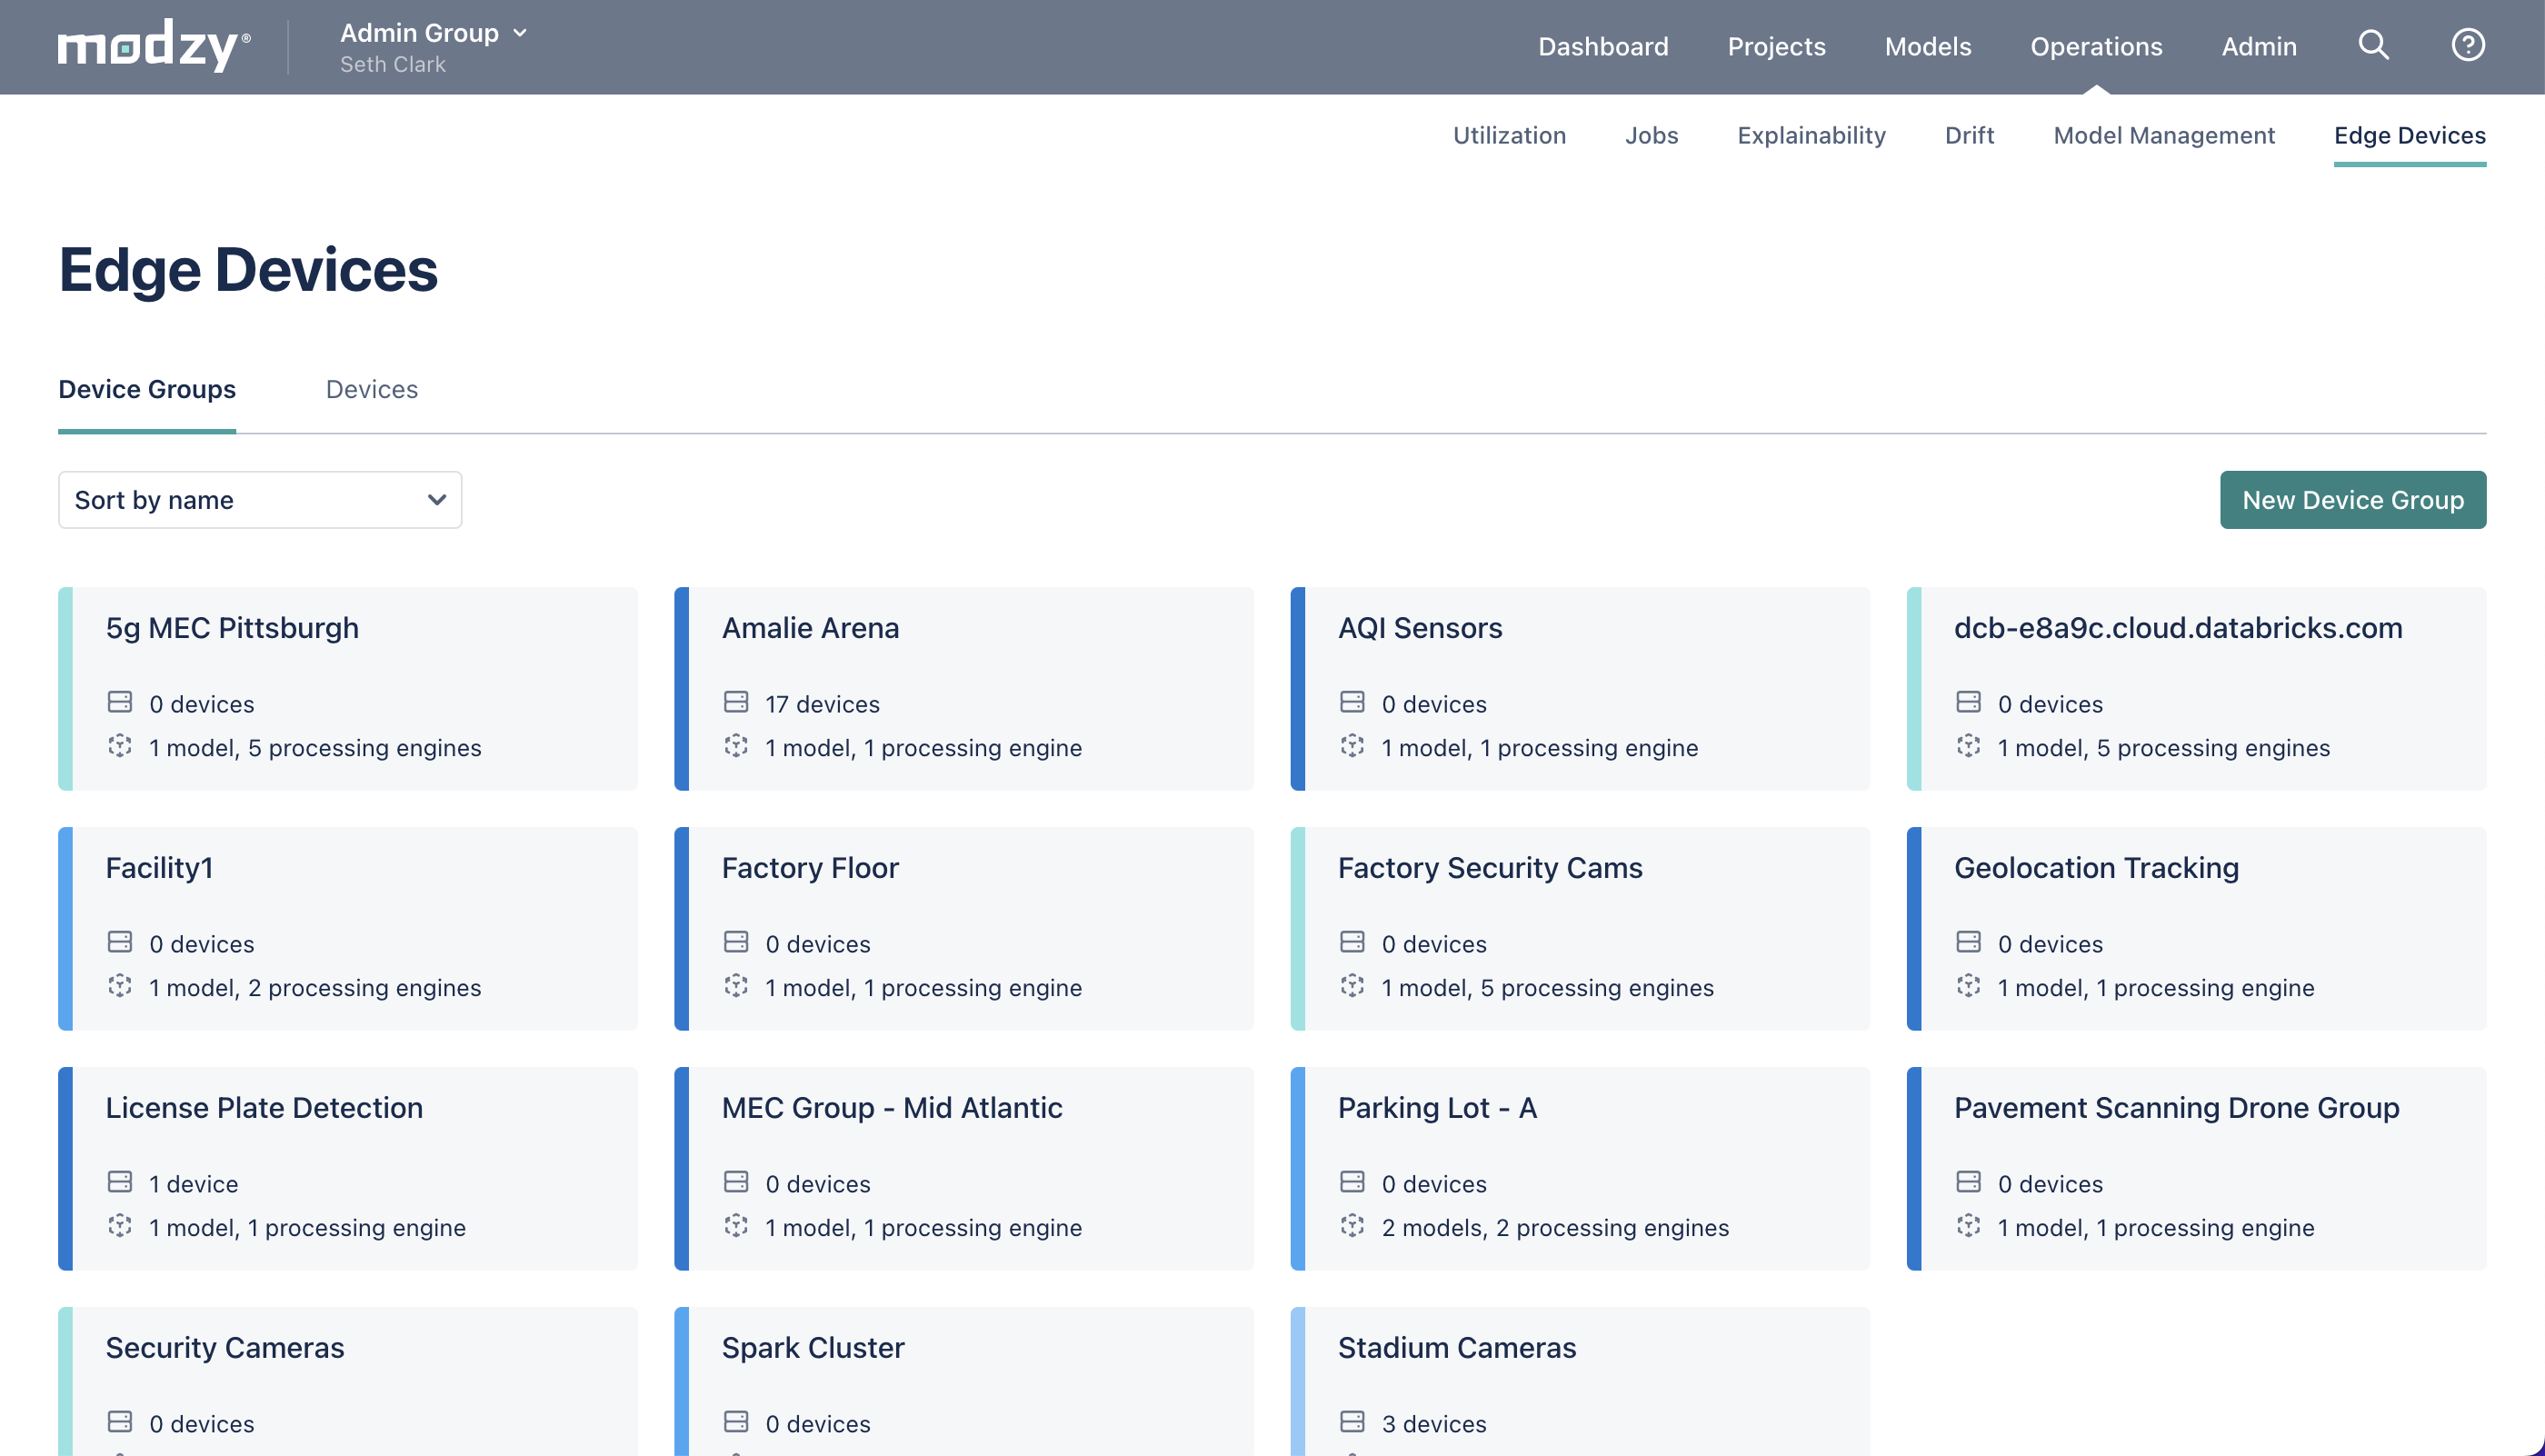Click devices icon on License Plate Detection card
Image resolution: width=2545 pixels, height=1456 pixels.
pyautogui.click(x=120, y=1182)
